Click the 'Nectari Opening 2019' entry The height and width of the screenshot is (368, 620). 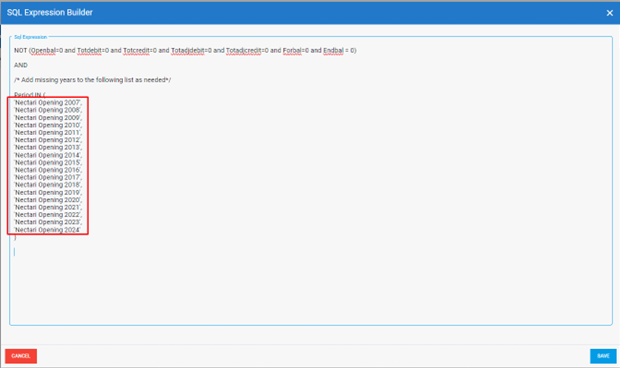(48, 192)
